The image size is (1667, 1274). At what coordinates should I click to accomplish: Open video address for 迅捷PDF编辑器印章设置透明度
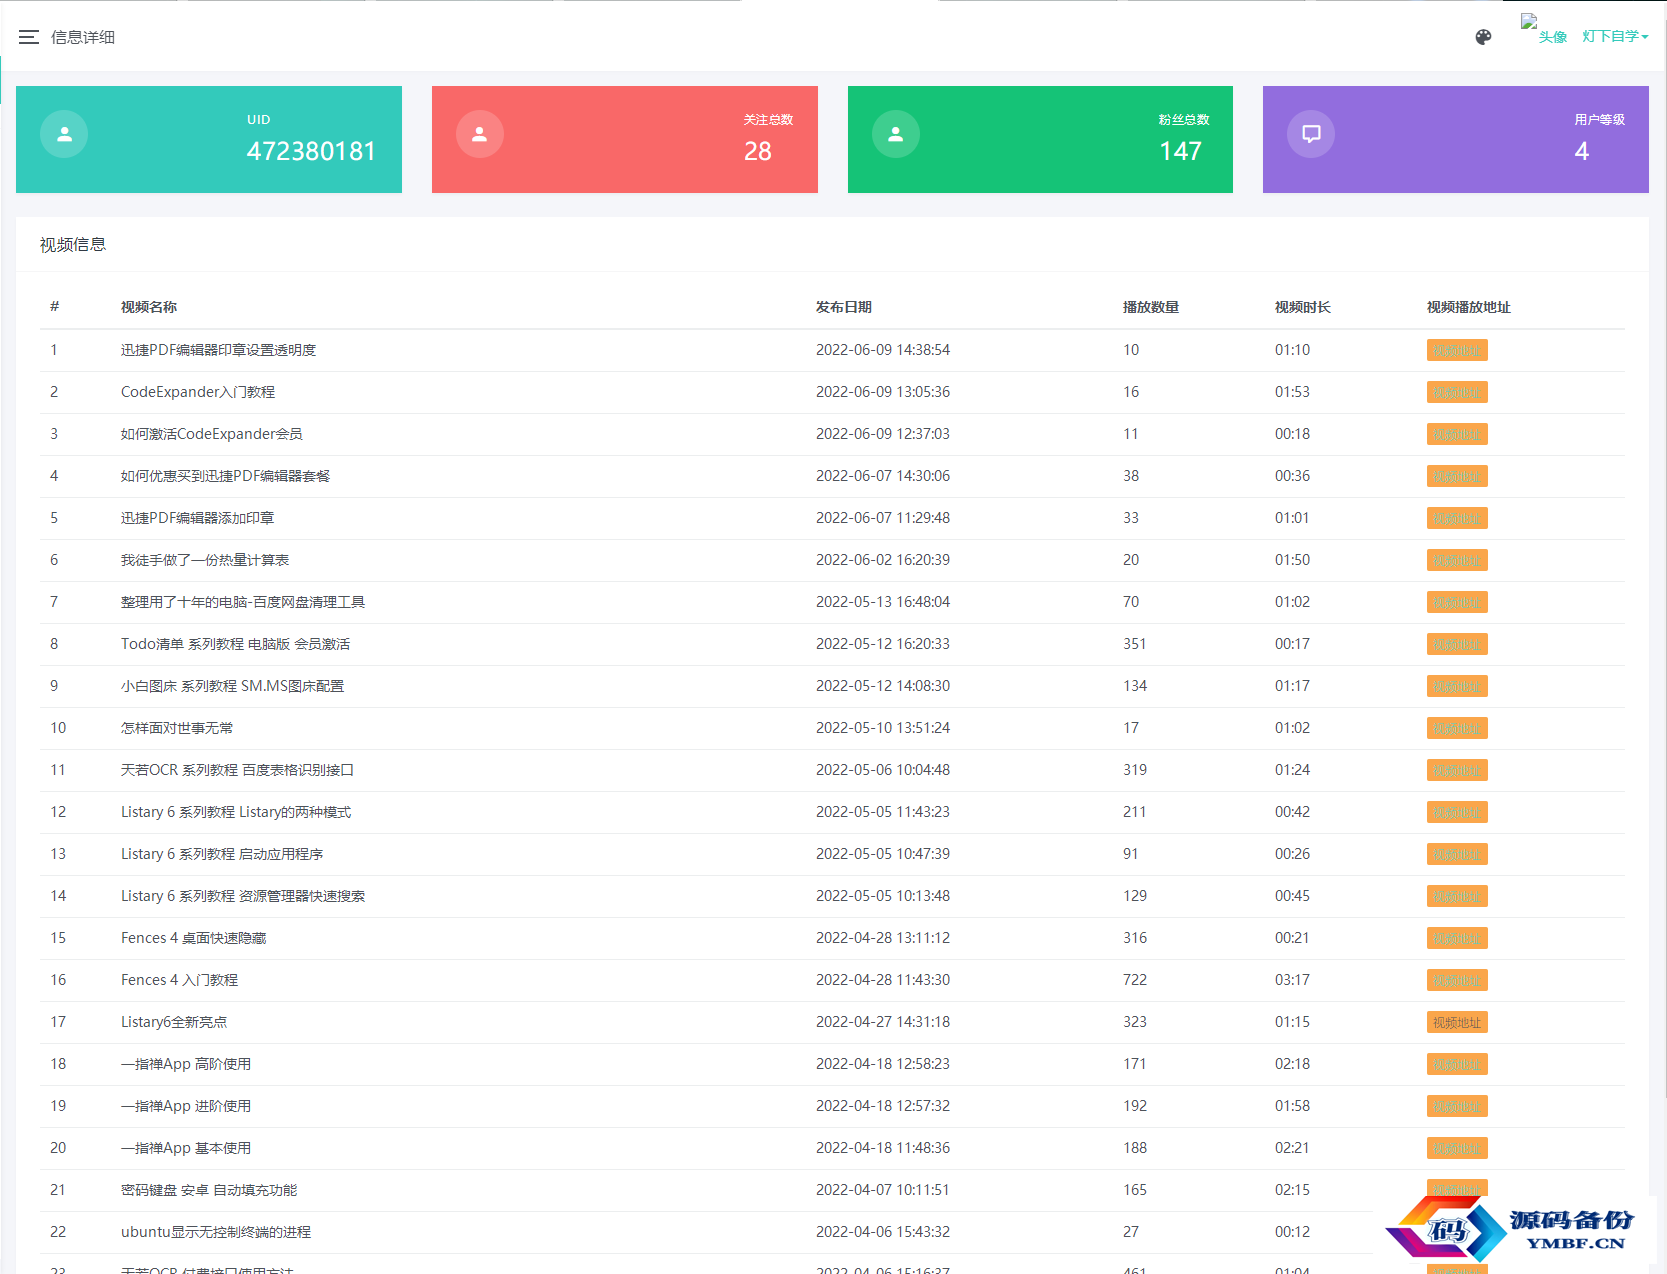(x=1457, y=350)
